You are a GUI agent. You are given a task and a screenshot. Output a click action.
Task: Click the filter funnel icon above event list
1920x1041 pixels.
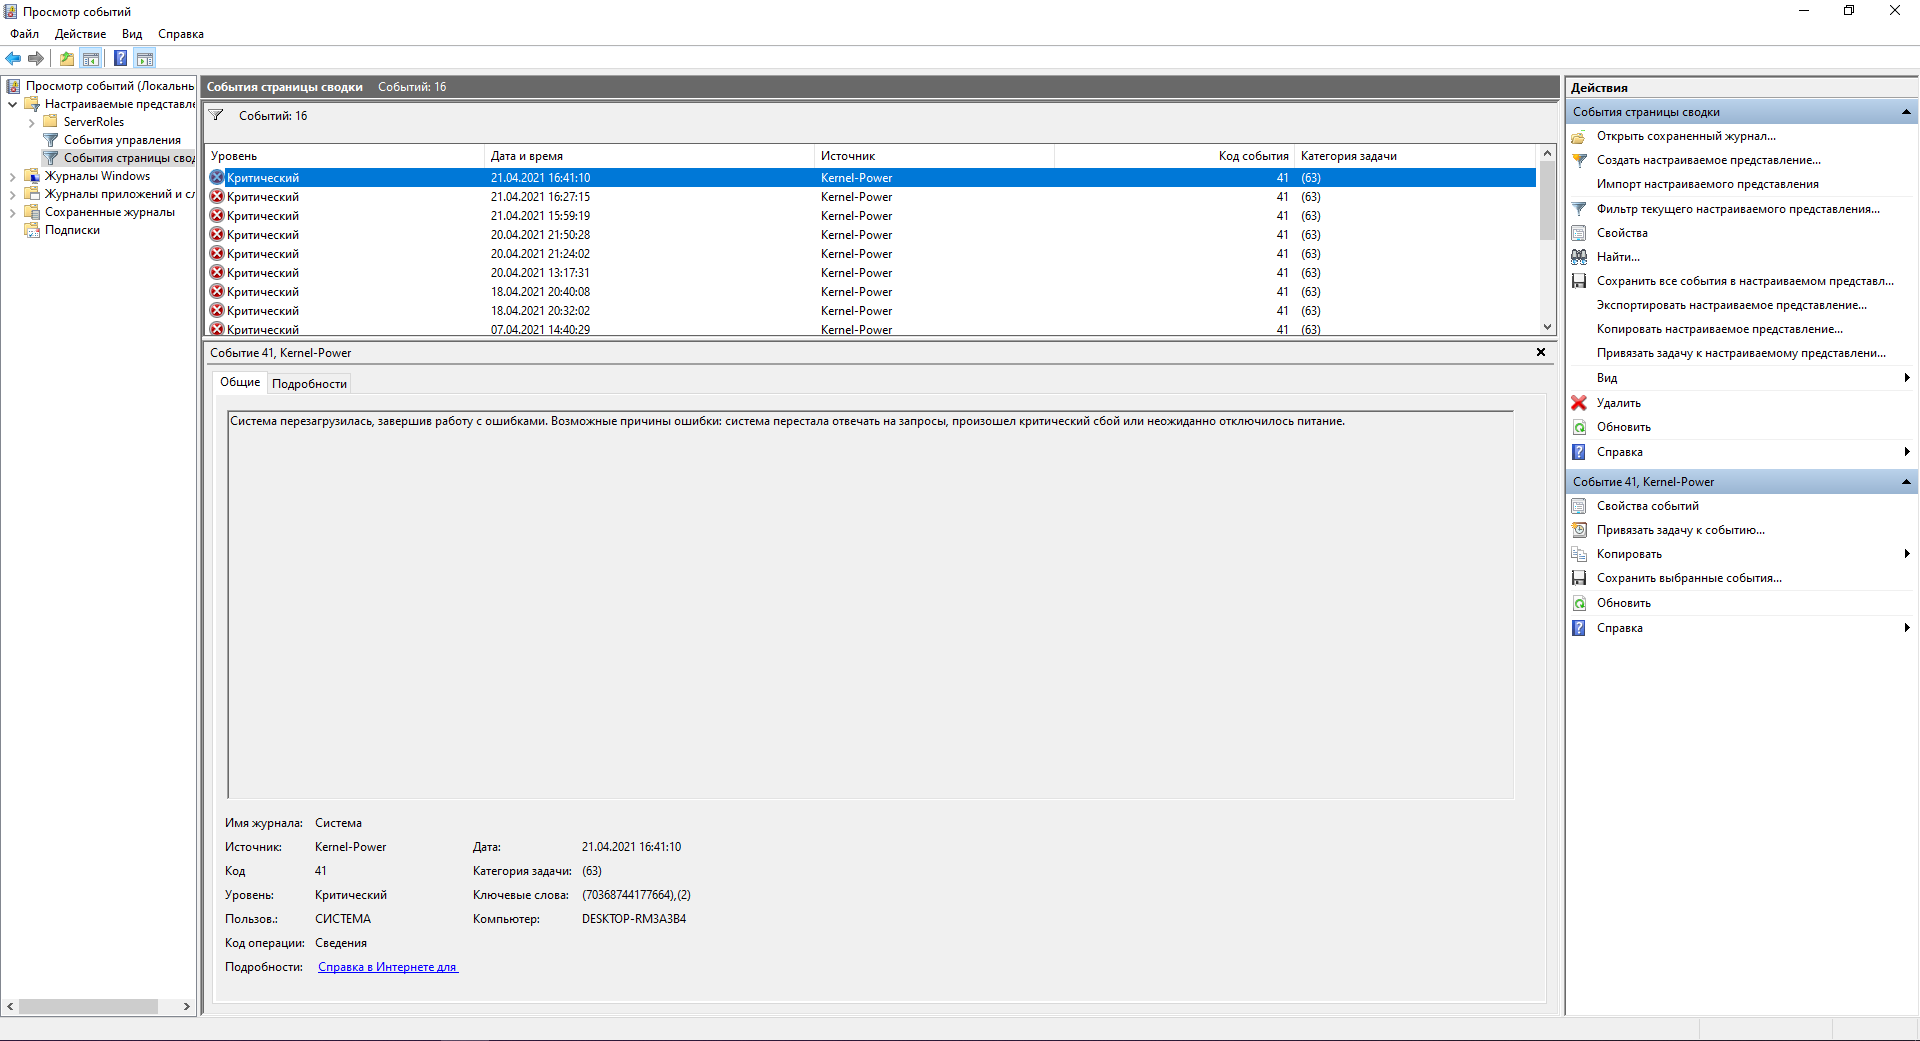tap(216, 116)
